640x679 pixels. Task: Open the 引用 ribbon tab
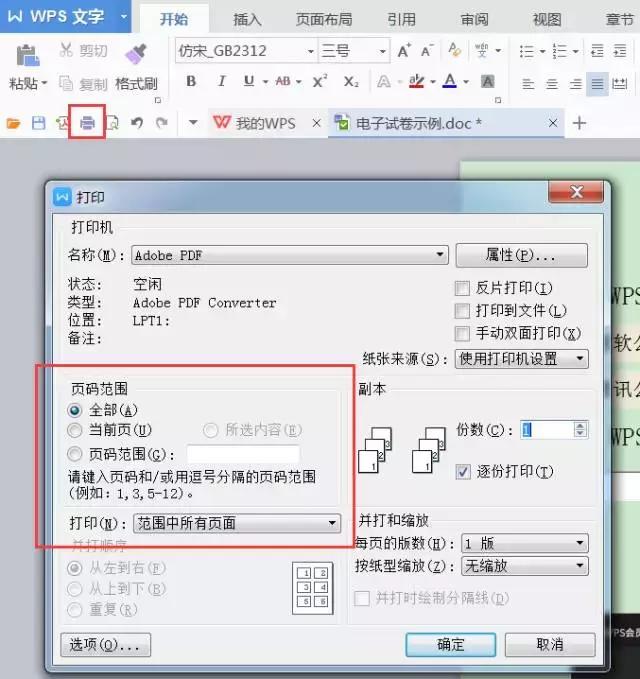tap(401, 19)
